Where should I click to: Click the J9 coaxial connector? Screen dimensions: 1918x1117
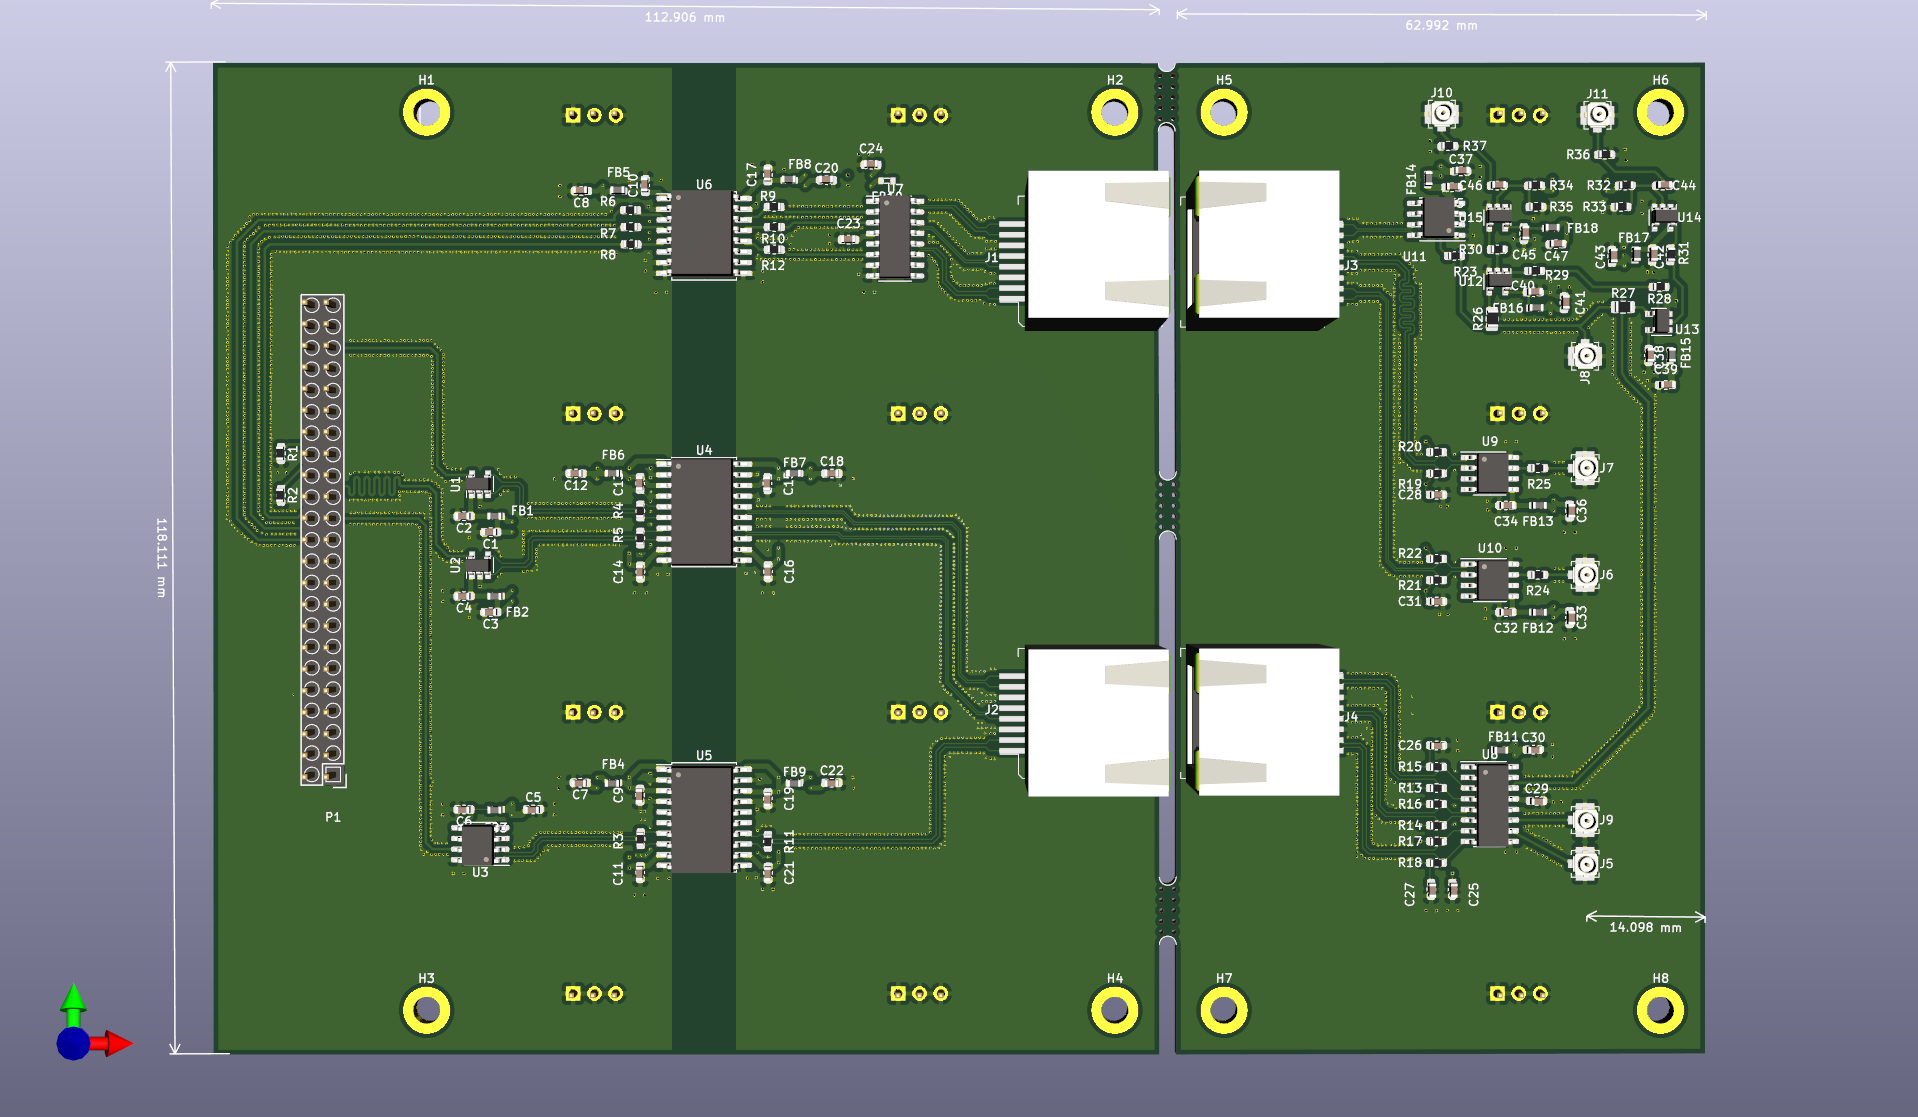(x=1585, y=820)
